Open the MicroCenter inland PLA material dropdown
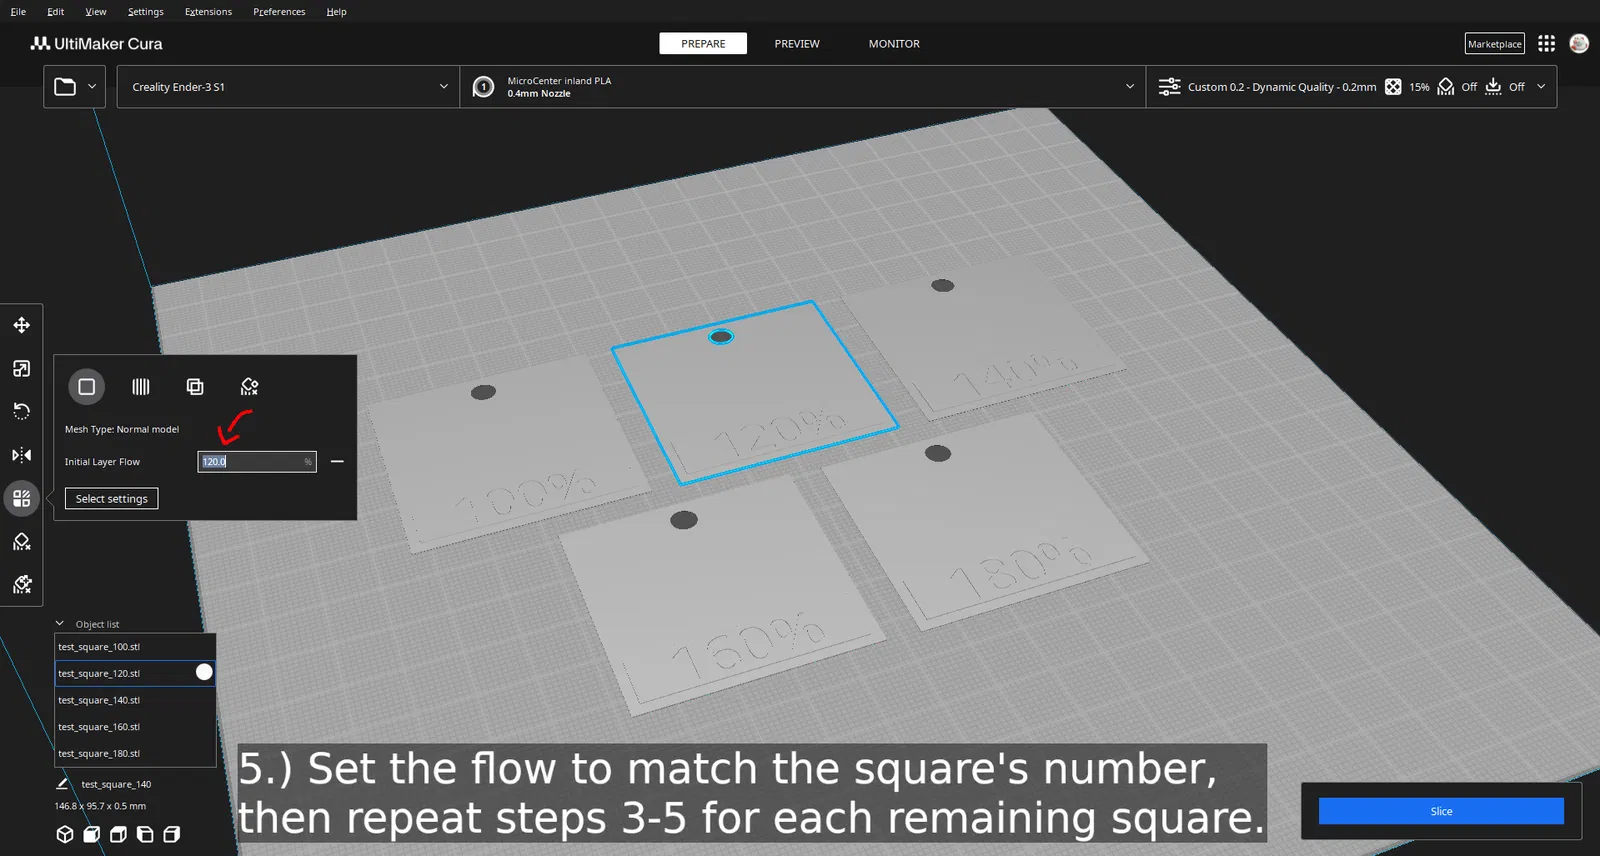The height and width of the screenshot is (856, 1600). click(802, 87)
